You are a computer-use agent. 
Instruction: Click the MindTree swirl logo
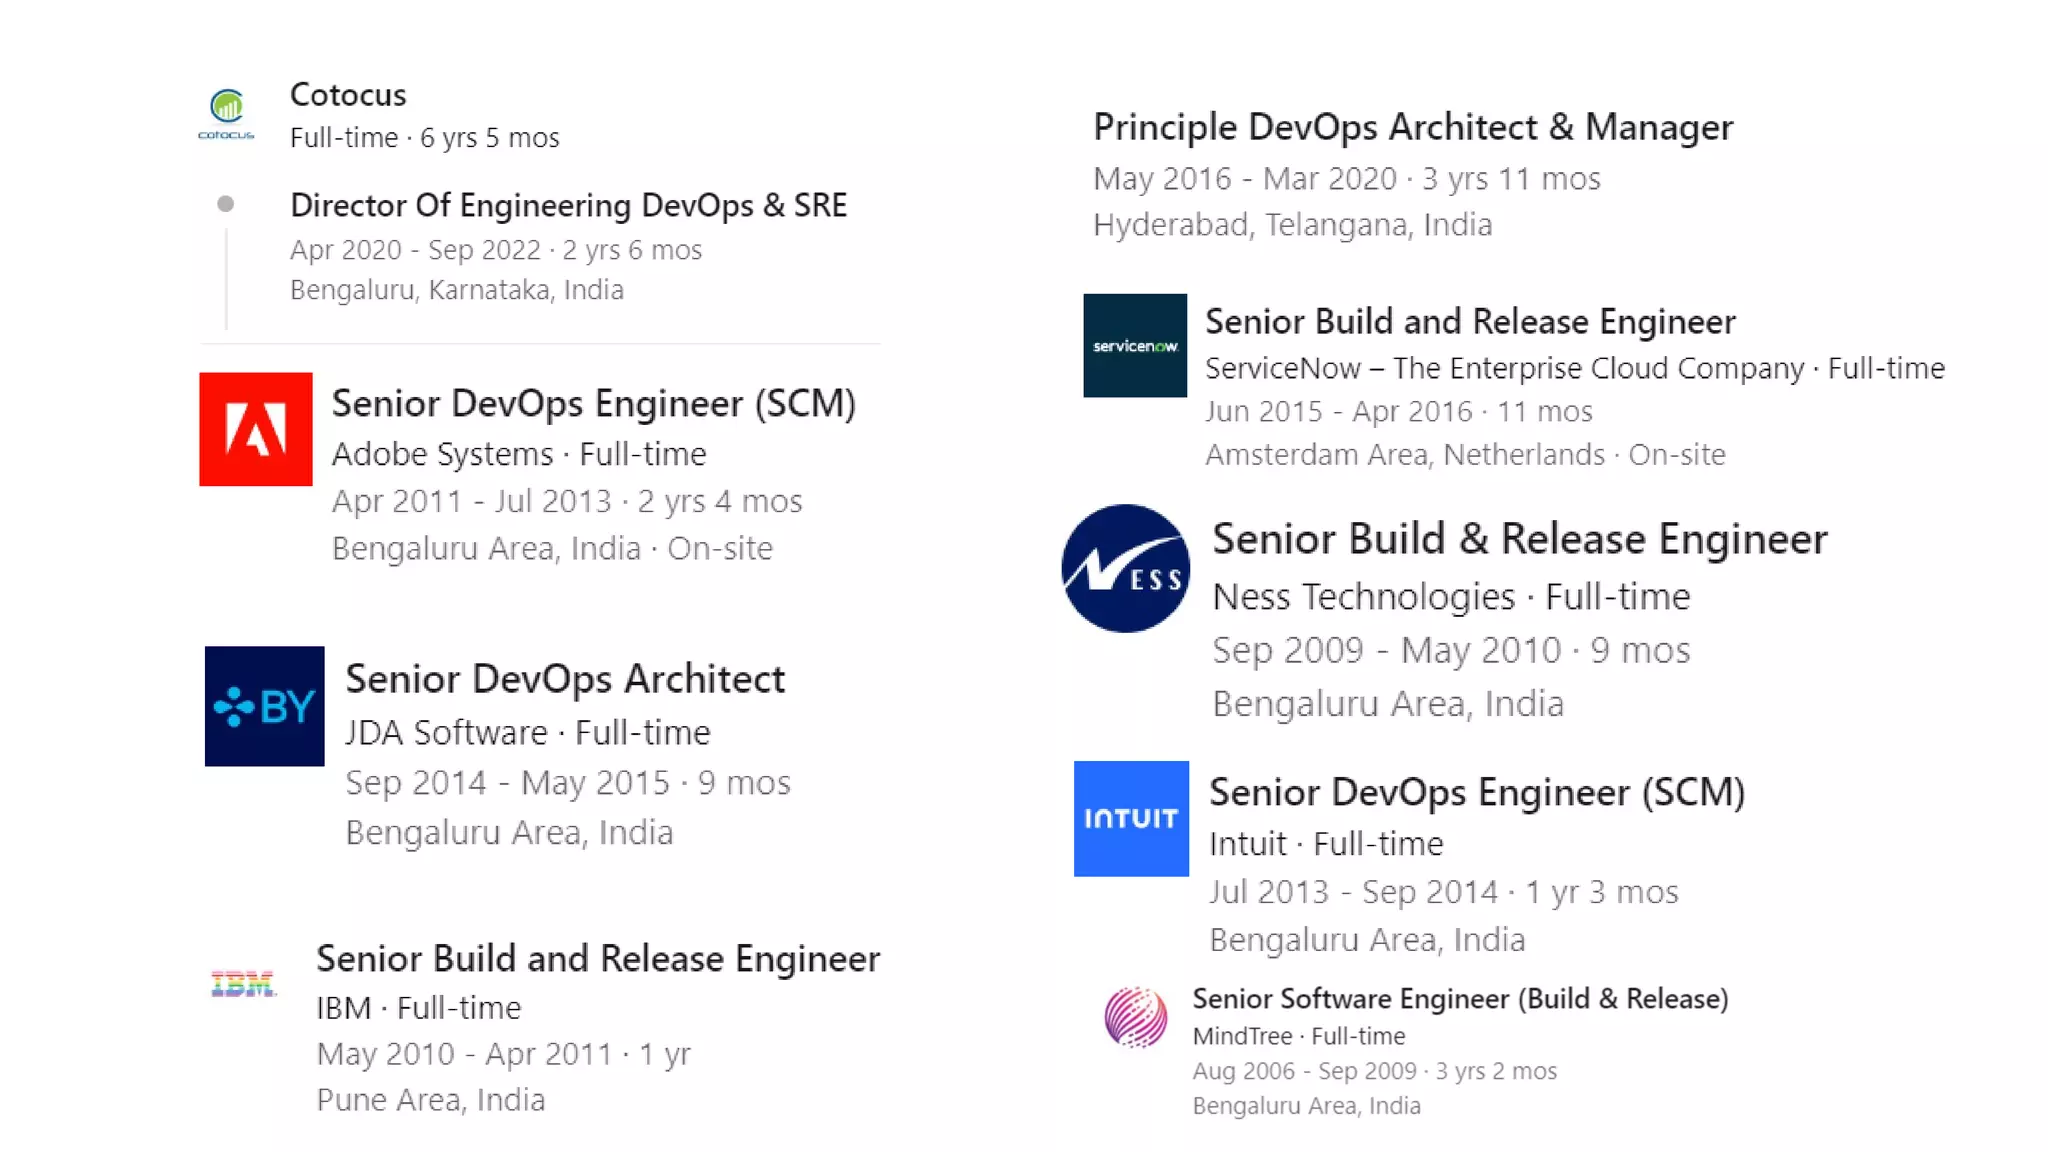pos(1135,1016)
